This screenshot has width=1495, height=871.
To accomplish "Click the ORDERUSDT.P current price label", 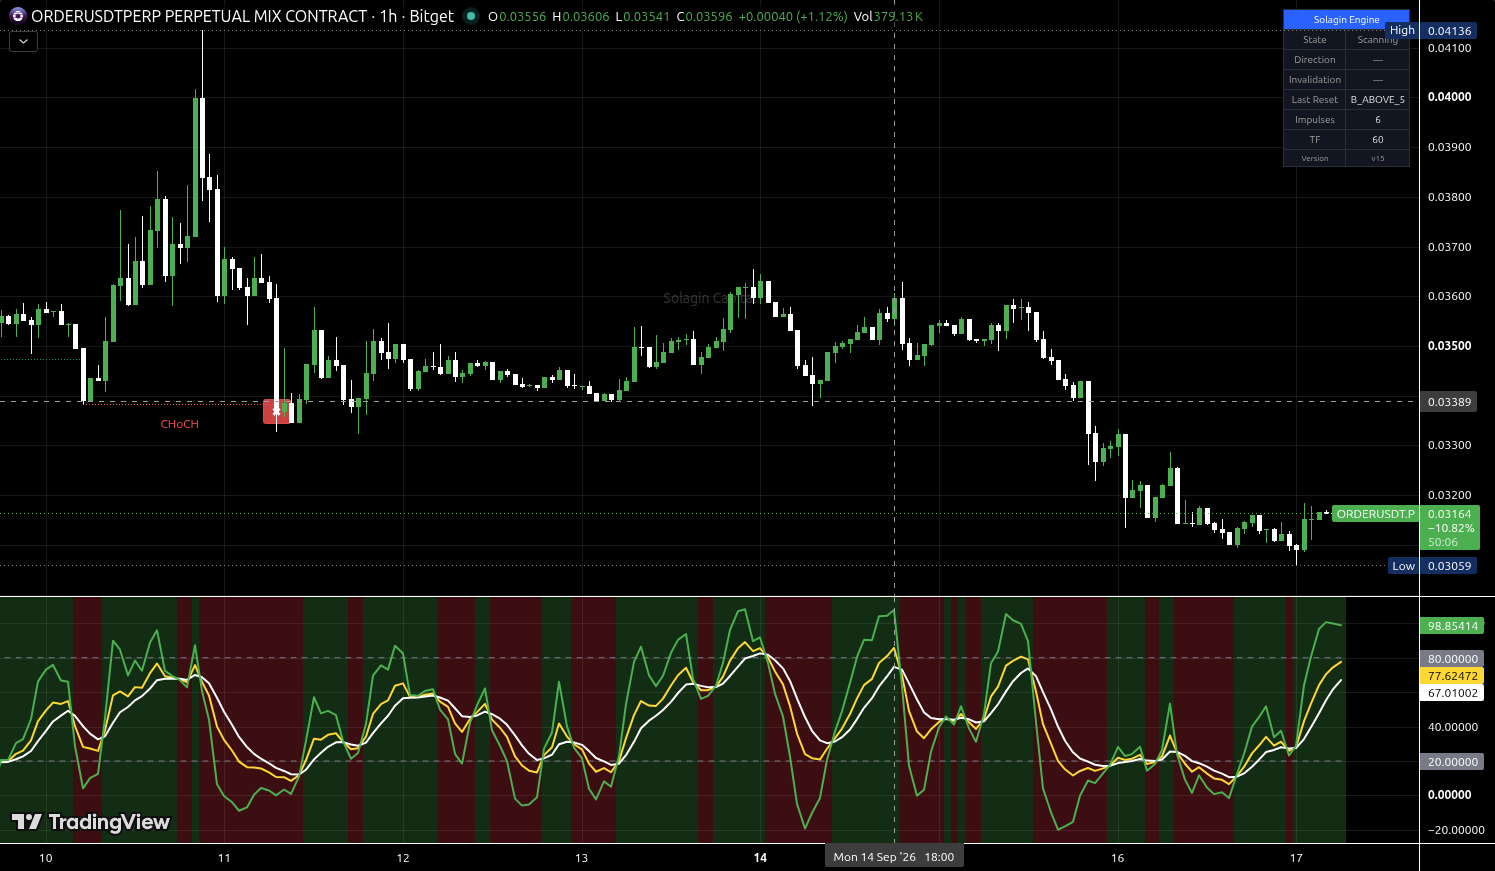I will pyautogui.click(x=1375, y=514).
